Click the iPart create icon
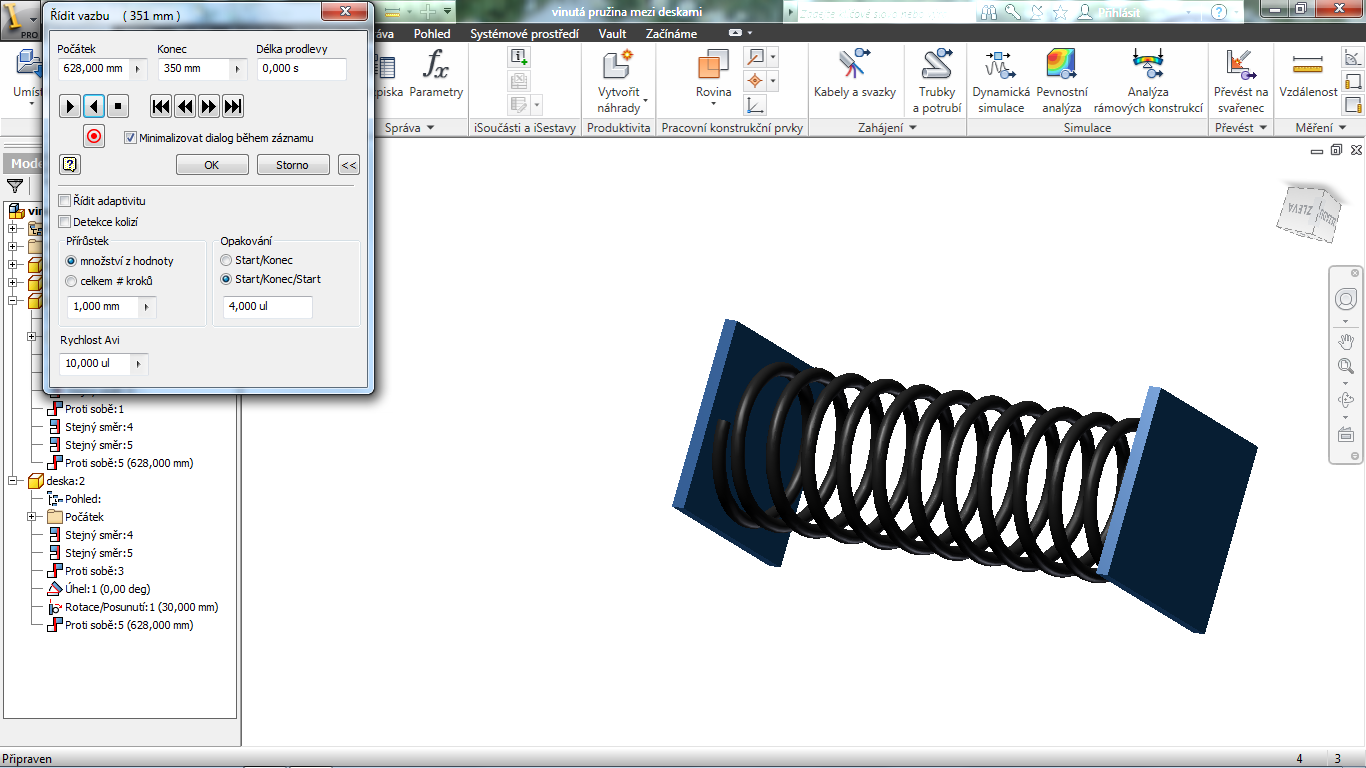This screenshot has height=768, width=1366. coord(519,57)
